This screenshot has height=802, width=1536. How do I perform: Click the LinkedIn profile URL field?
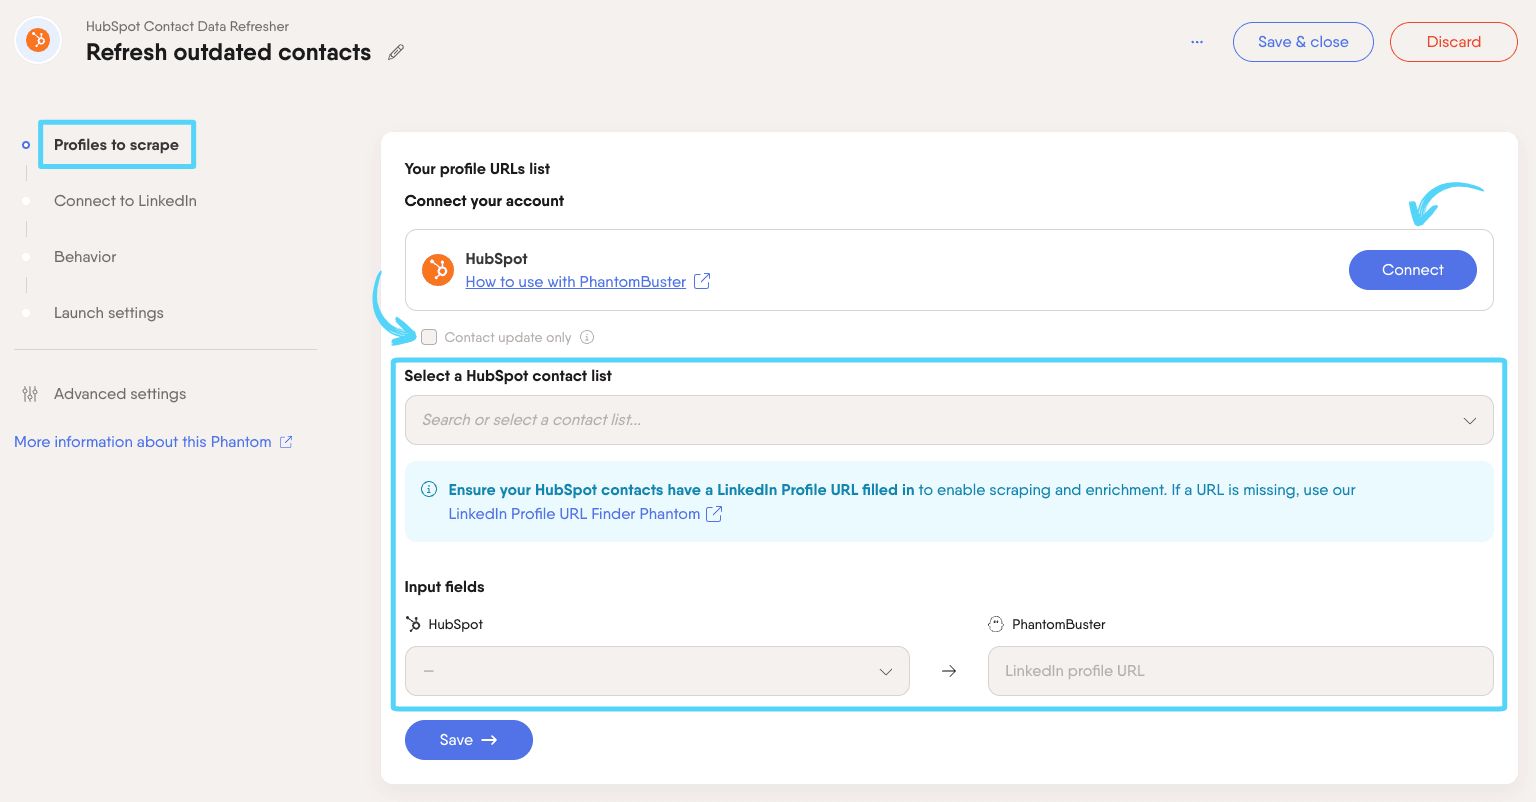click(1241, 671)
